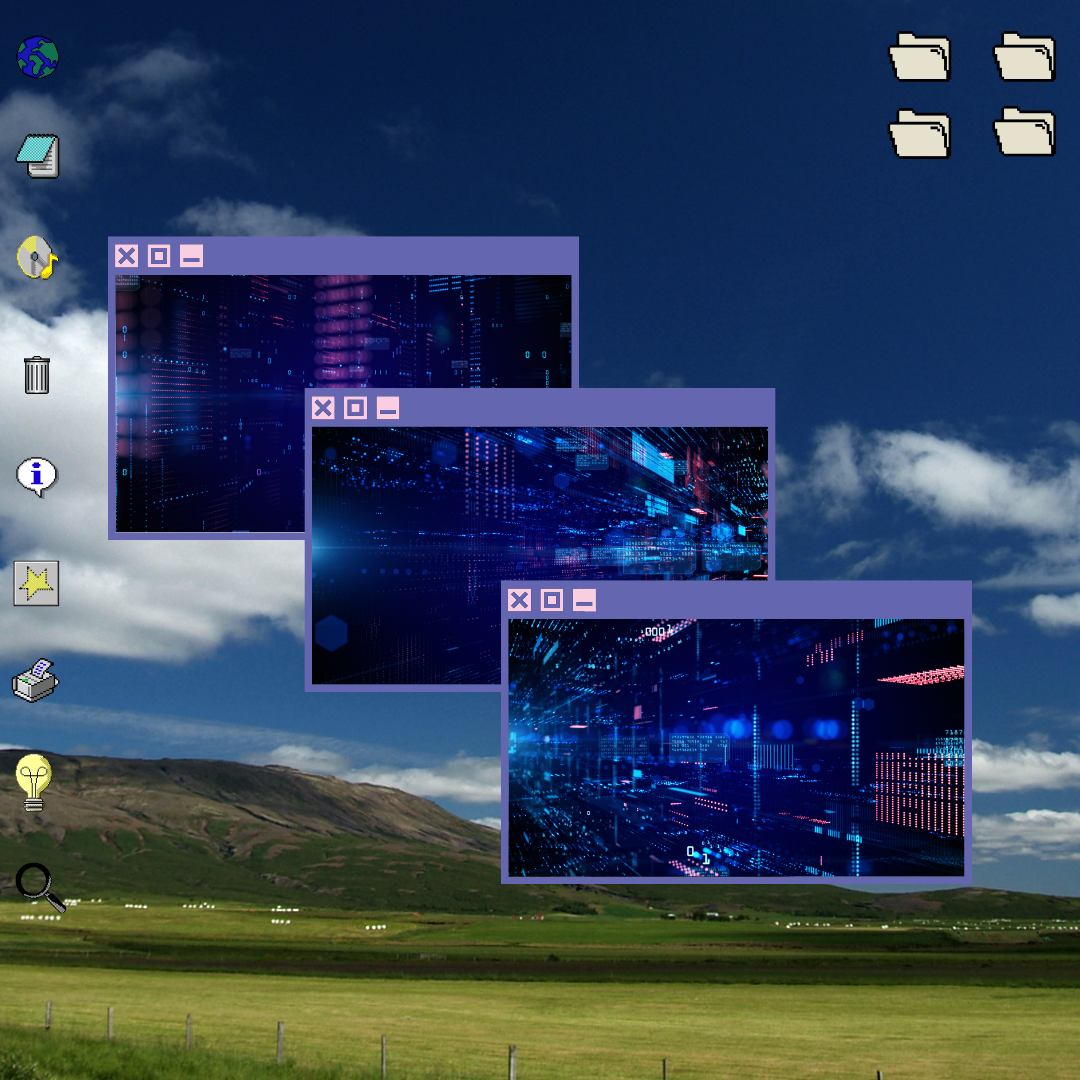The height and width of the screenshot is (1080, 1080).
Task: Open the yellow star icon
Action: point(36,583)
